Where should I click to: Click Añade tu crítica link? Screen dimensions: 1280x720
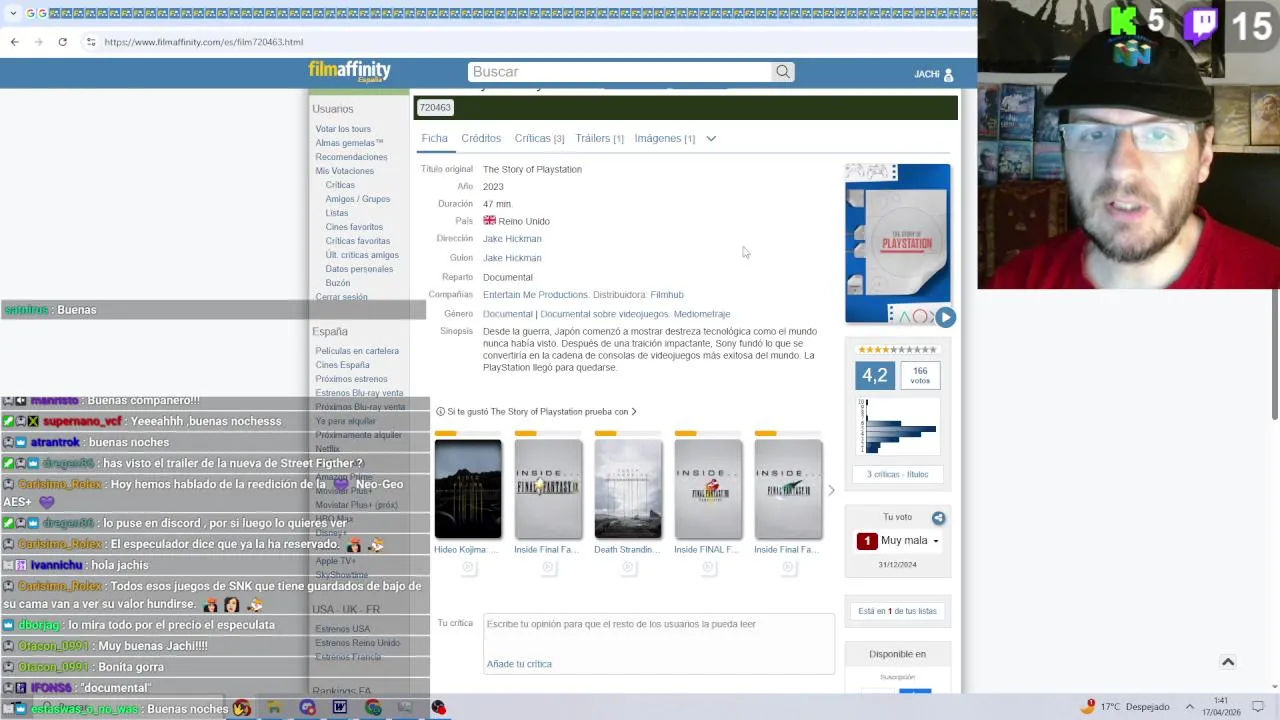point(519,664)
